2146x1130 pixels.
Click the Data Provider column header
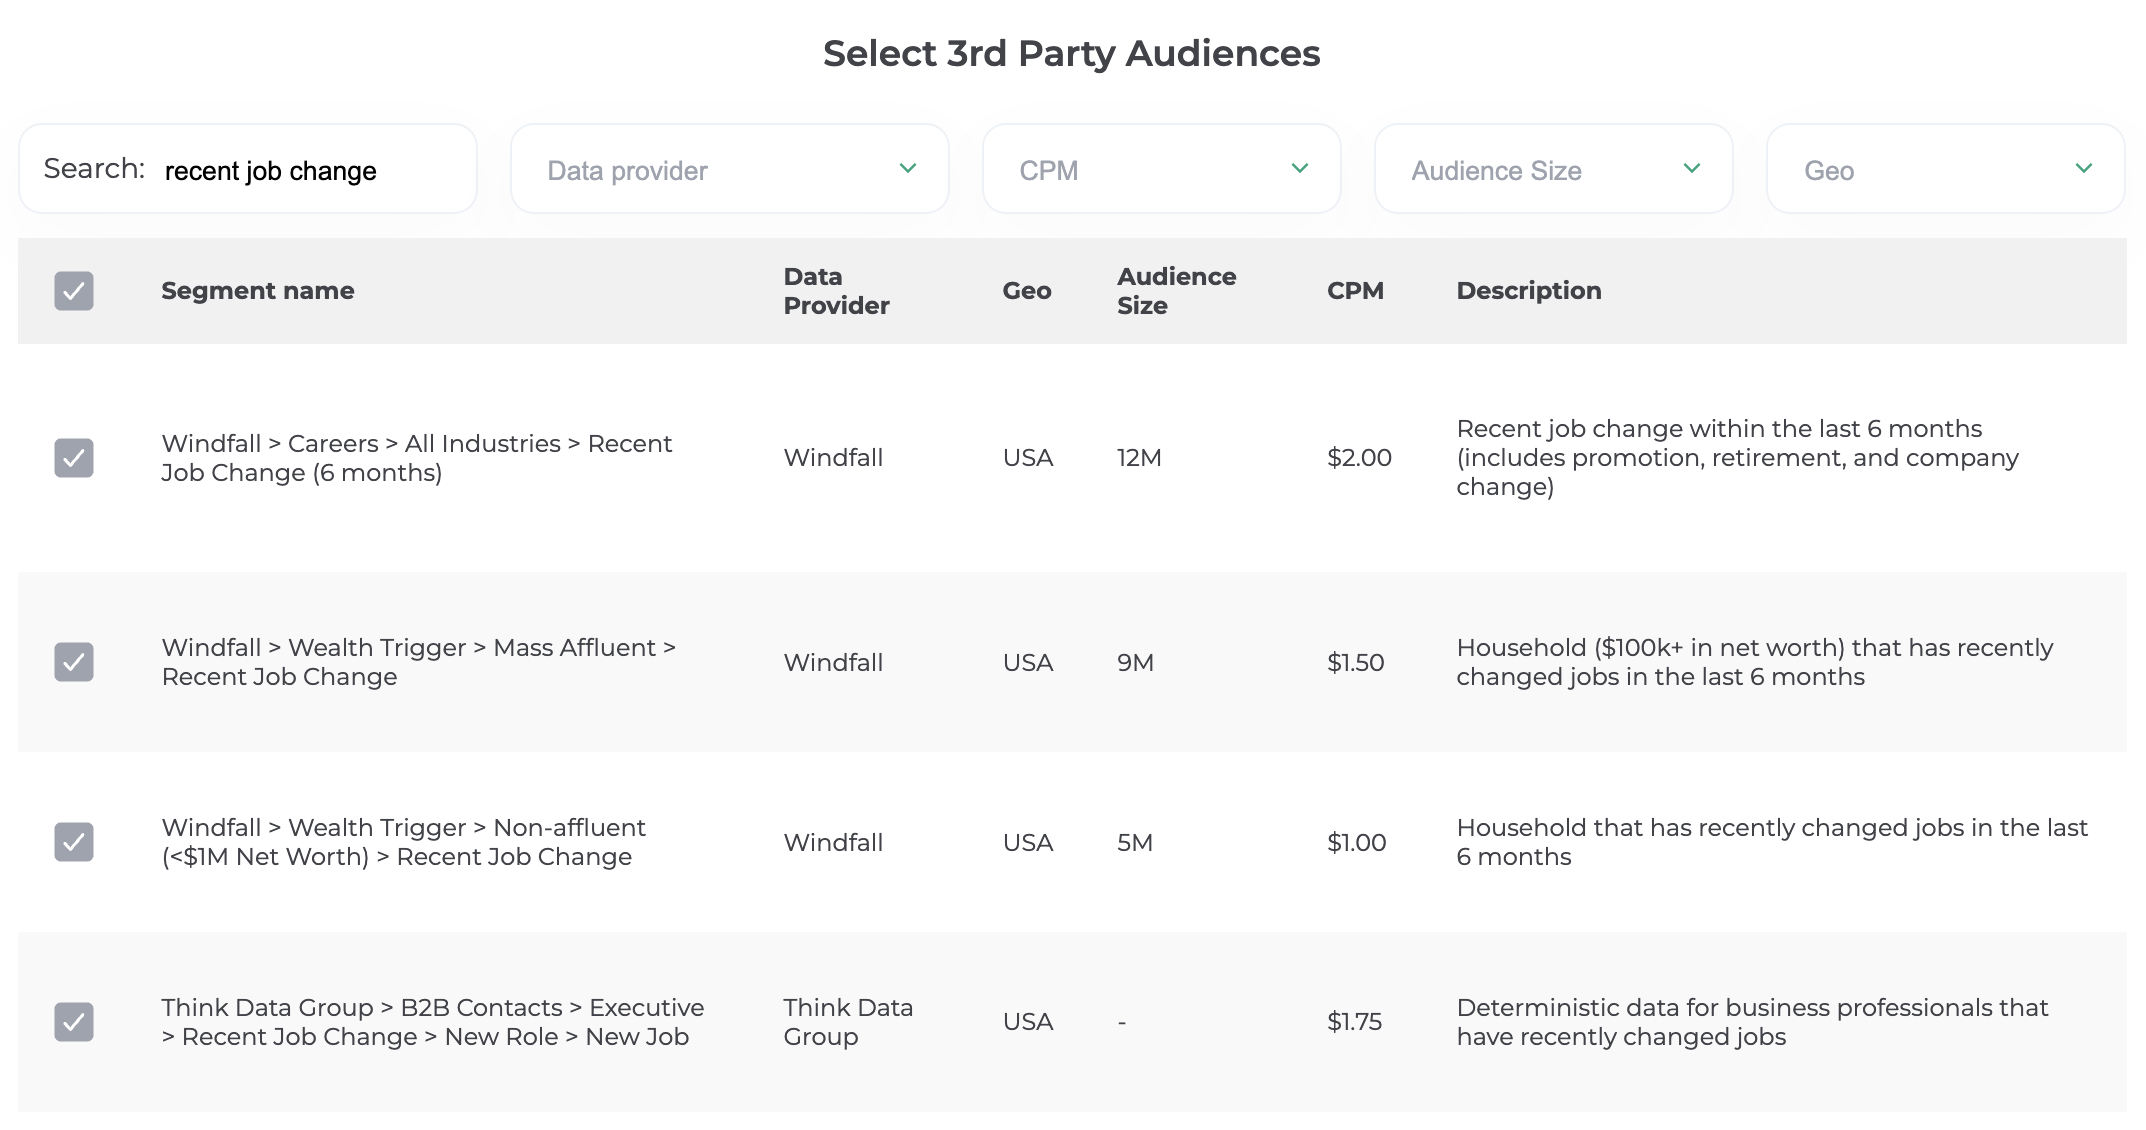pos(836,291)
